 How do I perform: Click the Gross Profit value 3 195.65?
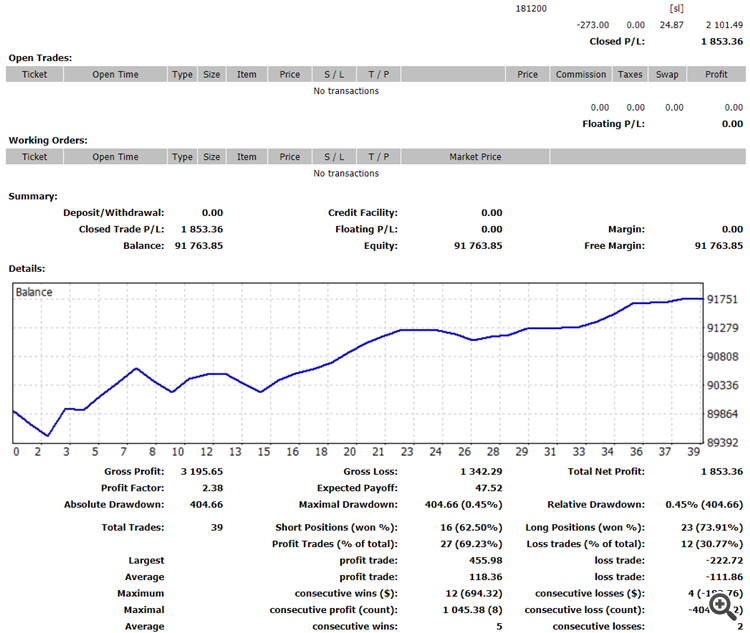click(202, 472)
